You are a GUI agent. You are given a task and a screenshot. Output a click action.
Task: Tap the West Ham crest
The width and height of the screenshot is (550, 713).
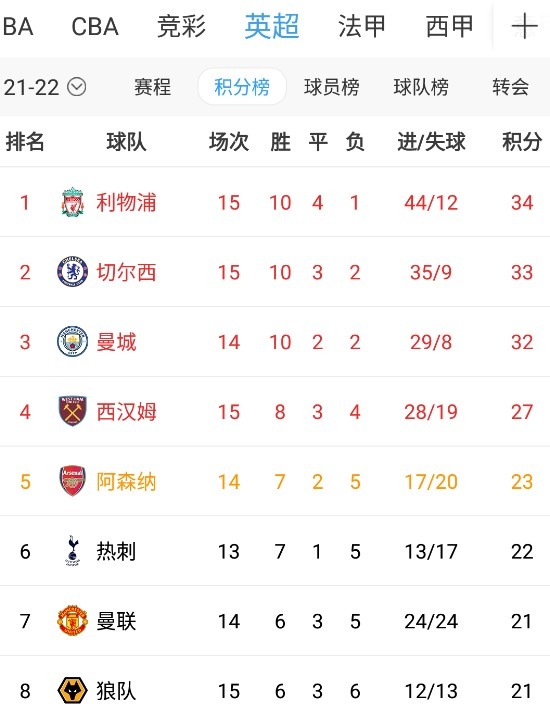click(x=72, y=411)
